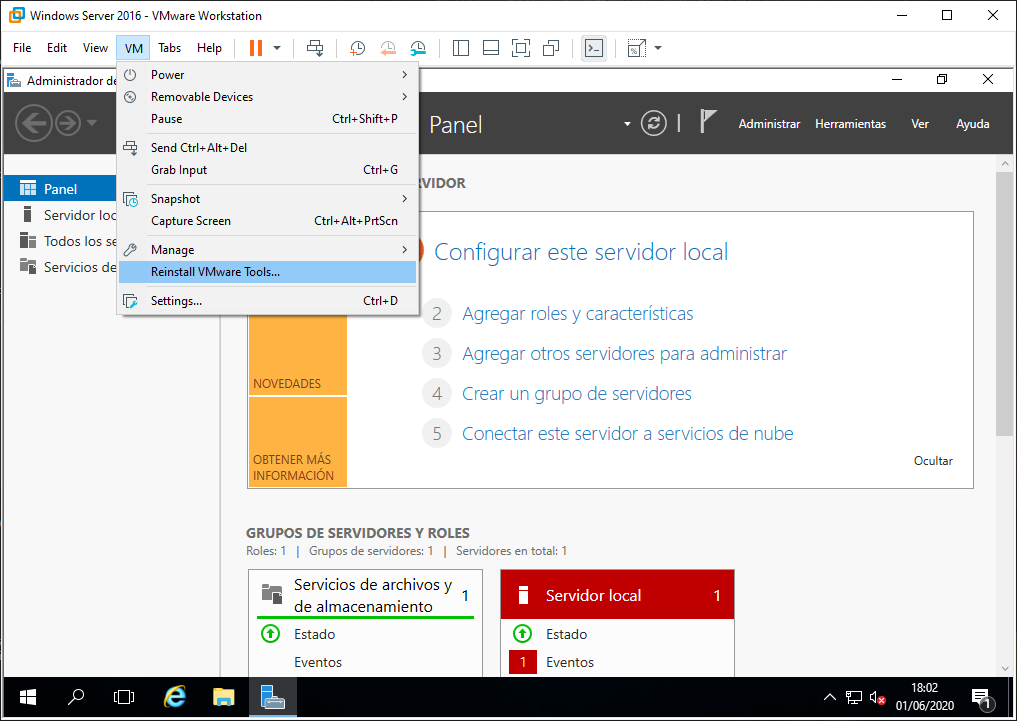The height and width of the screenshot is (721, 1017).
Task: Hide the welcome tile via Ocultar
Action: (932, 461)
